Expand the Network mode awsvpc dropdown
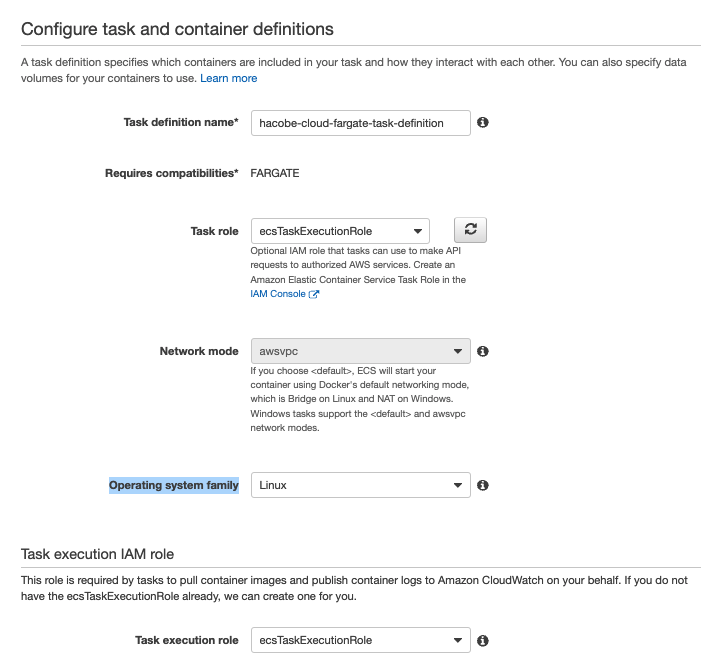Screen dimensions: 714x666 (360, 352)
